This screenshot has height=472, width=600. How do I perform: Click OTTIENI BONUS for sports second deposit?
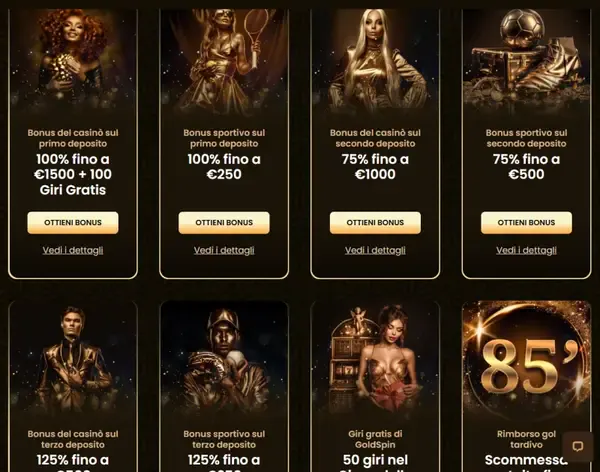(526, 223)
